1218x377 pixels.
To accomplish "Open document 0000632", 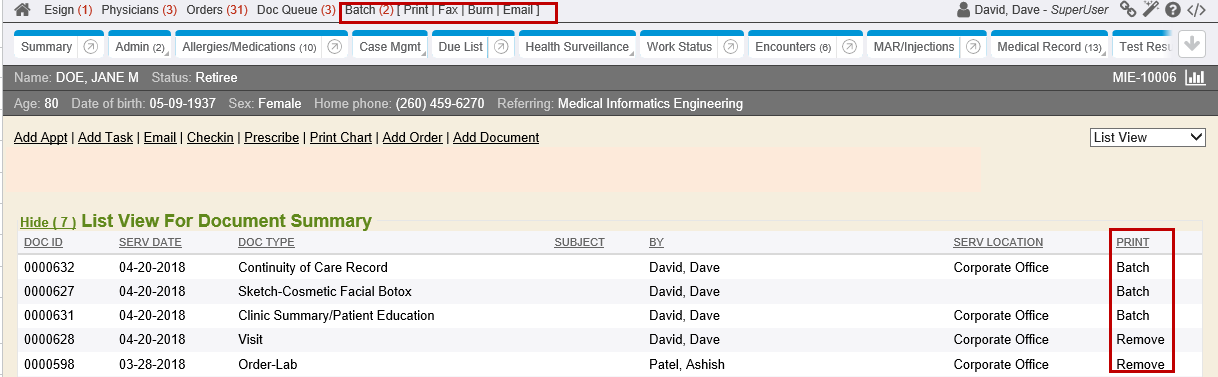I will (49, 268).
